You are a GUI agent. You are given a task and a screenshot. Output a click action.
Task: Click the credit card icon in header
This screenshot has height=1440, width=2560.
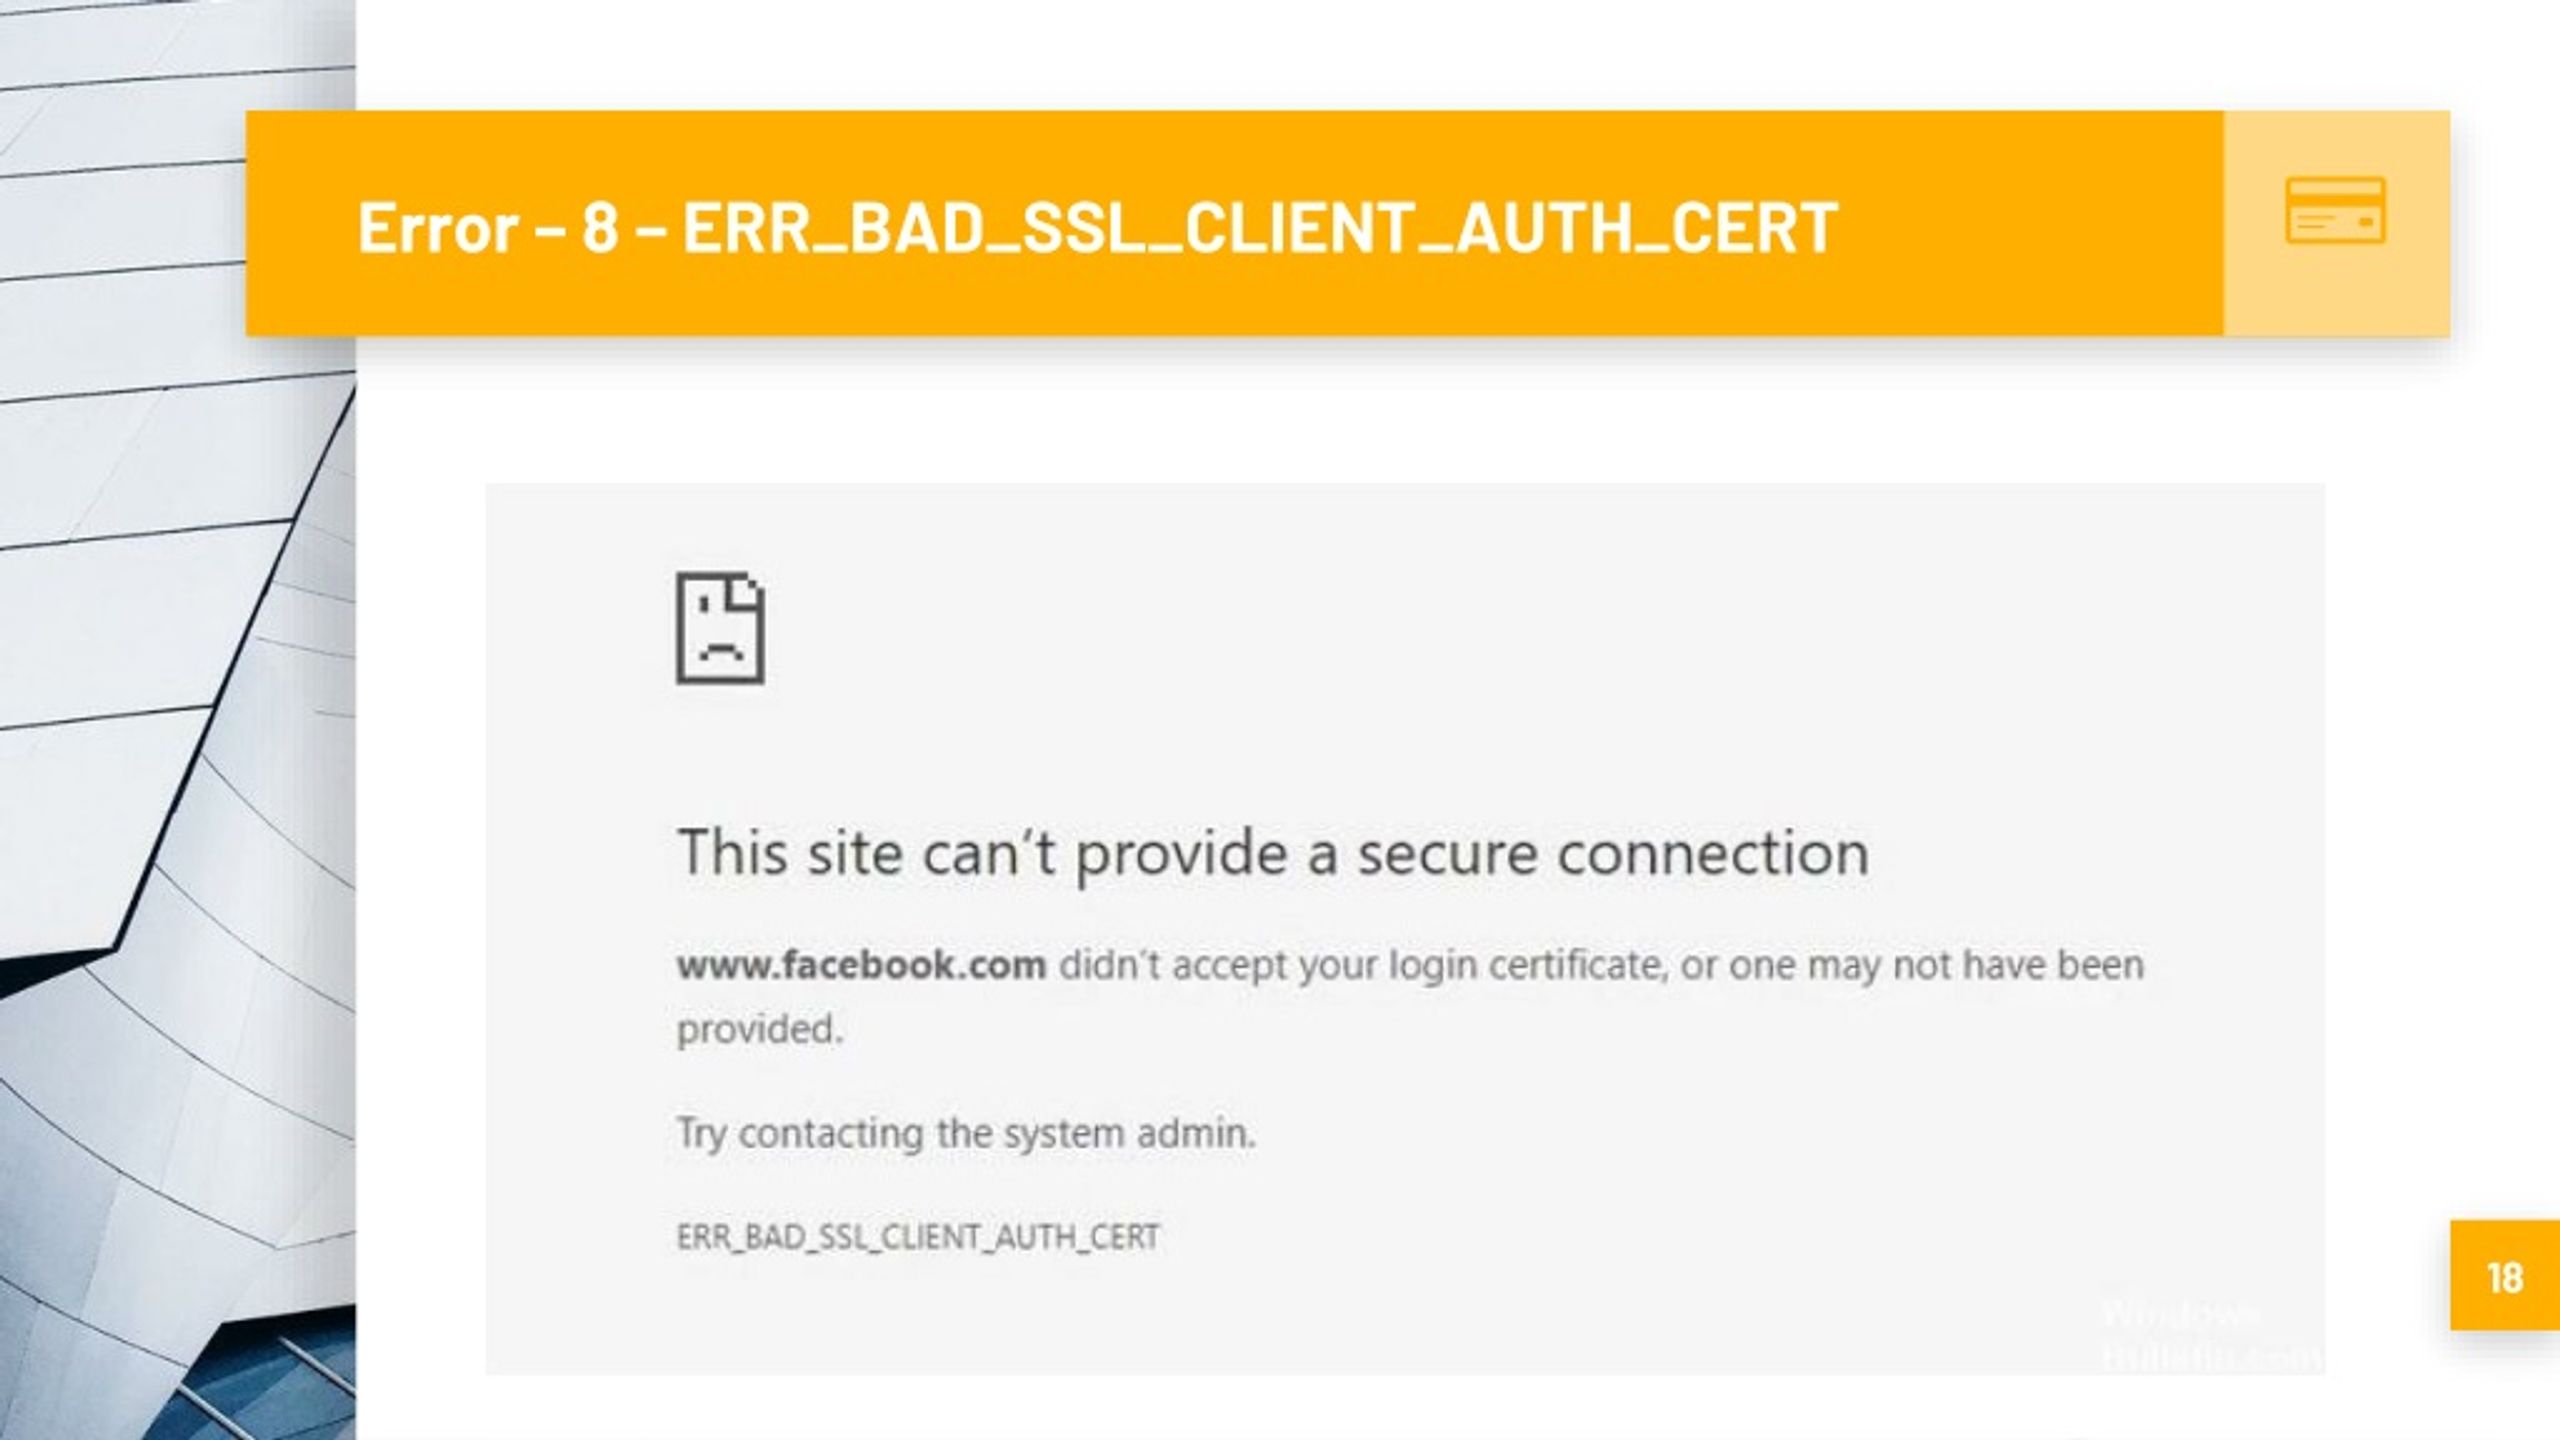click(2336, 210)
